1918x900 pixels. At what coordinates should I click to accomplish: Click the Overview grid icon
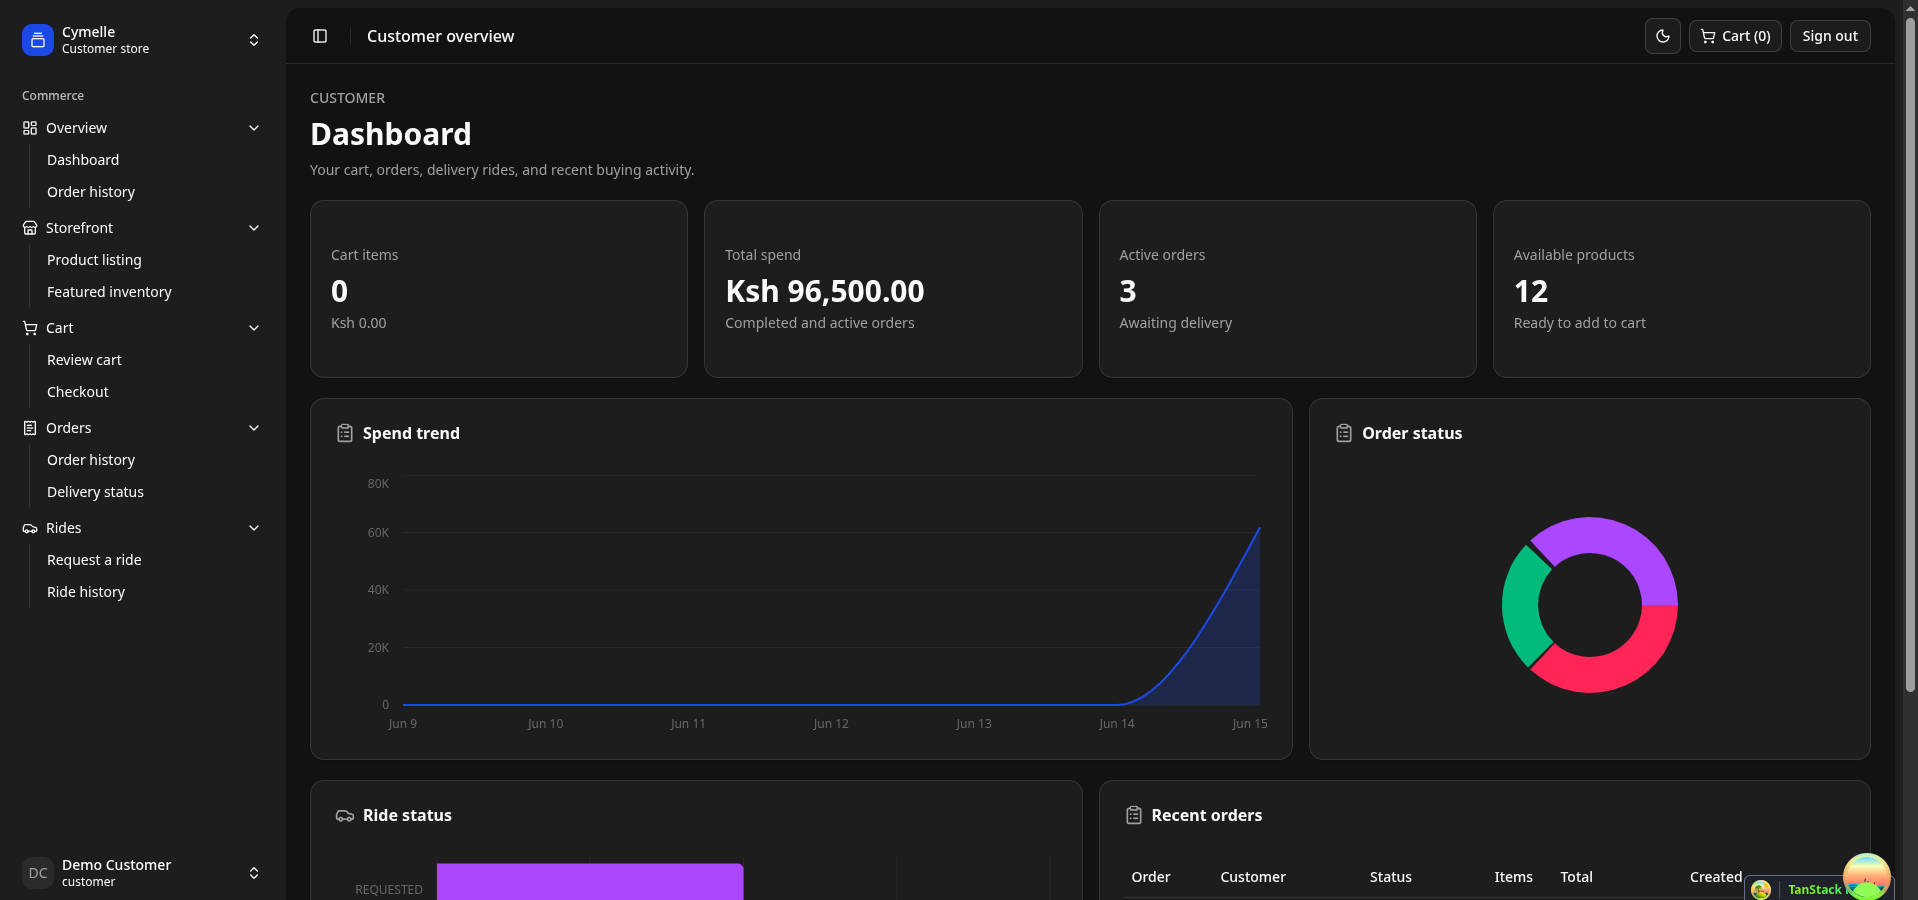[30, 128]
